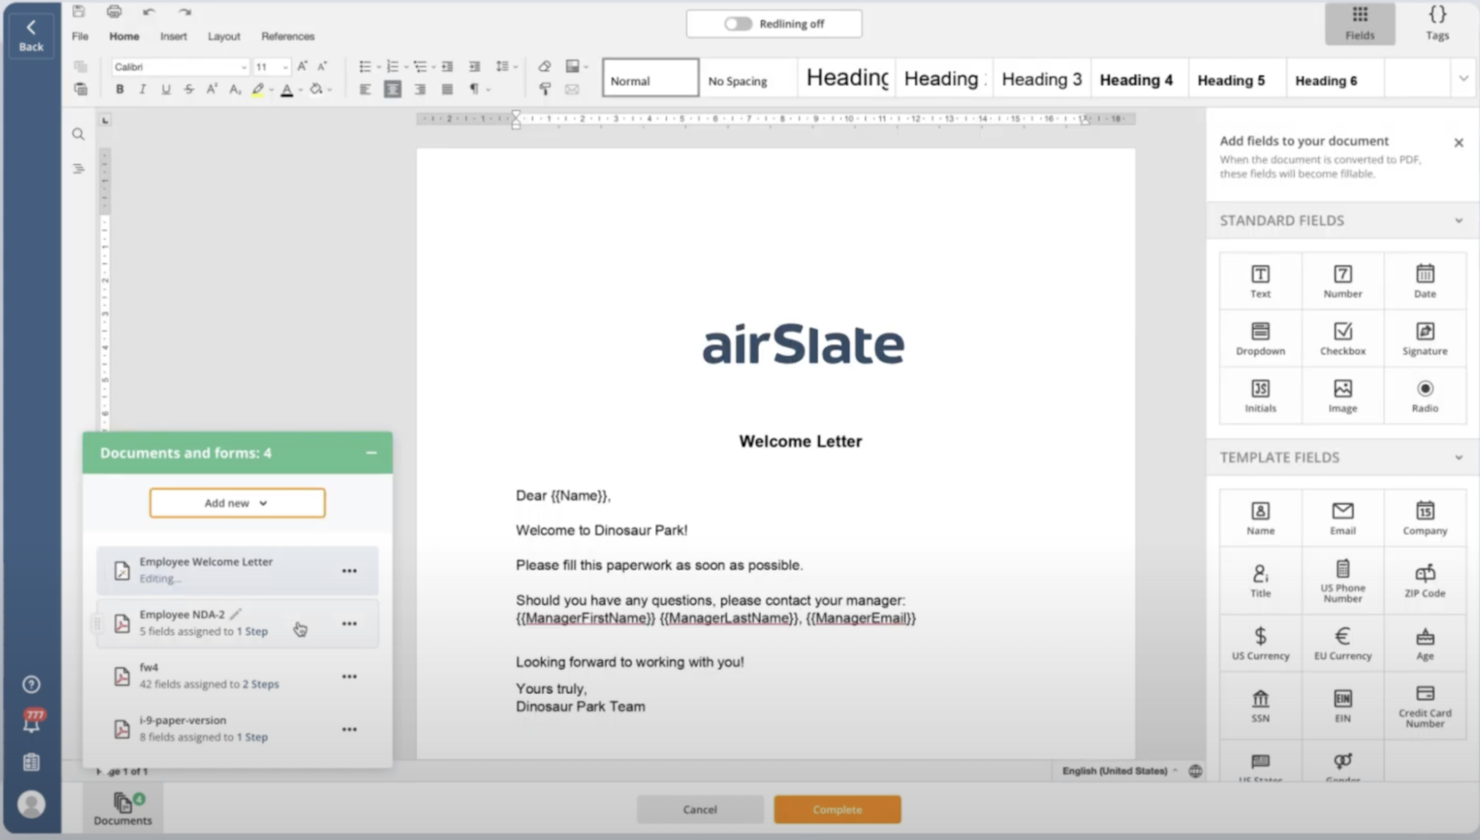Add a Radio field
Screen dimensions: 1480x840
click(x=1424, y=395)
